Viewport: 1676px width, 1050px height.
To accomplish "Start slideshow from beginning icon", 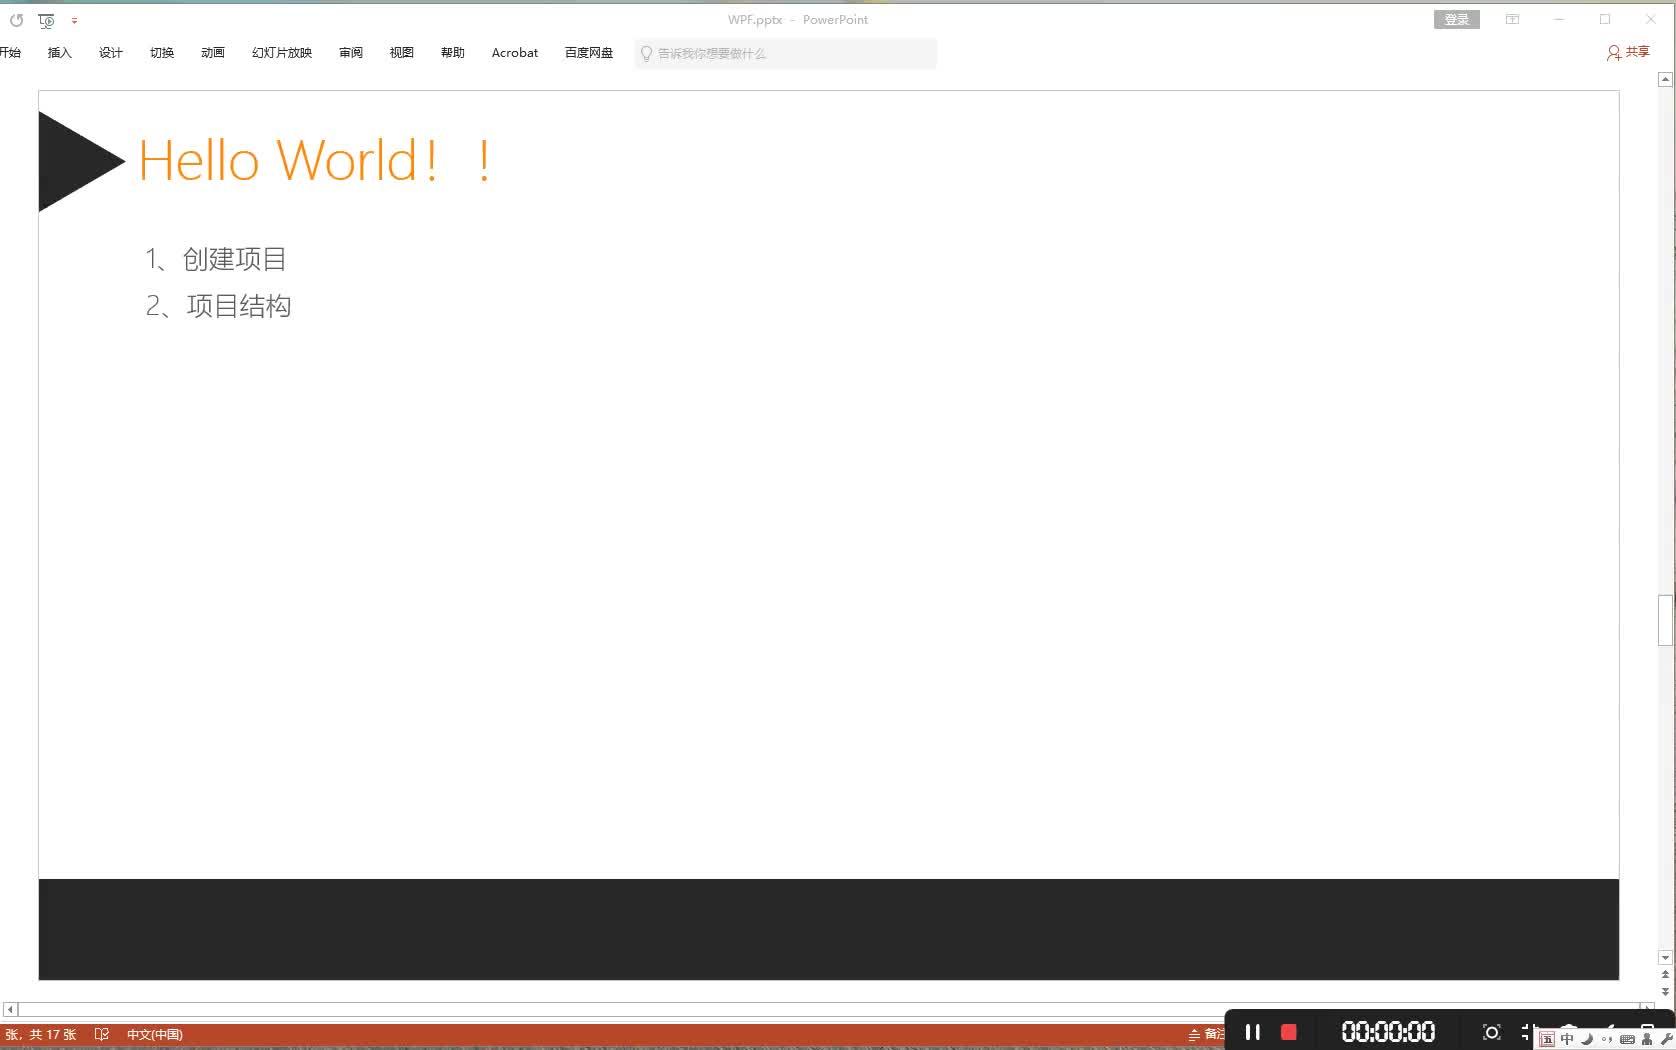I will (x=46, y=20).
